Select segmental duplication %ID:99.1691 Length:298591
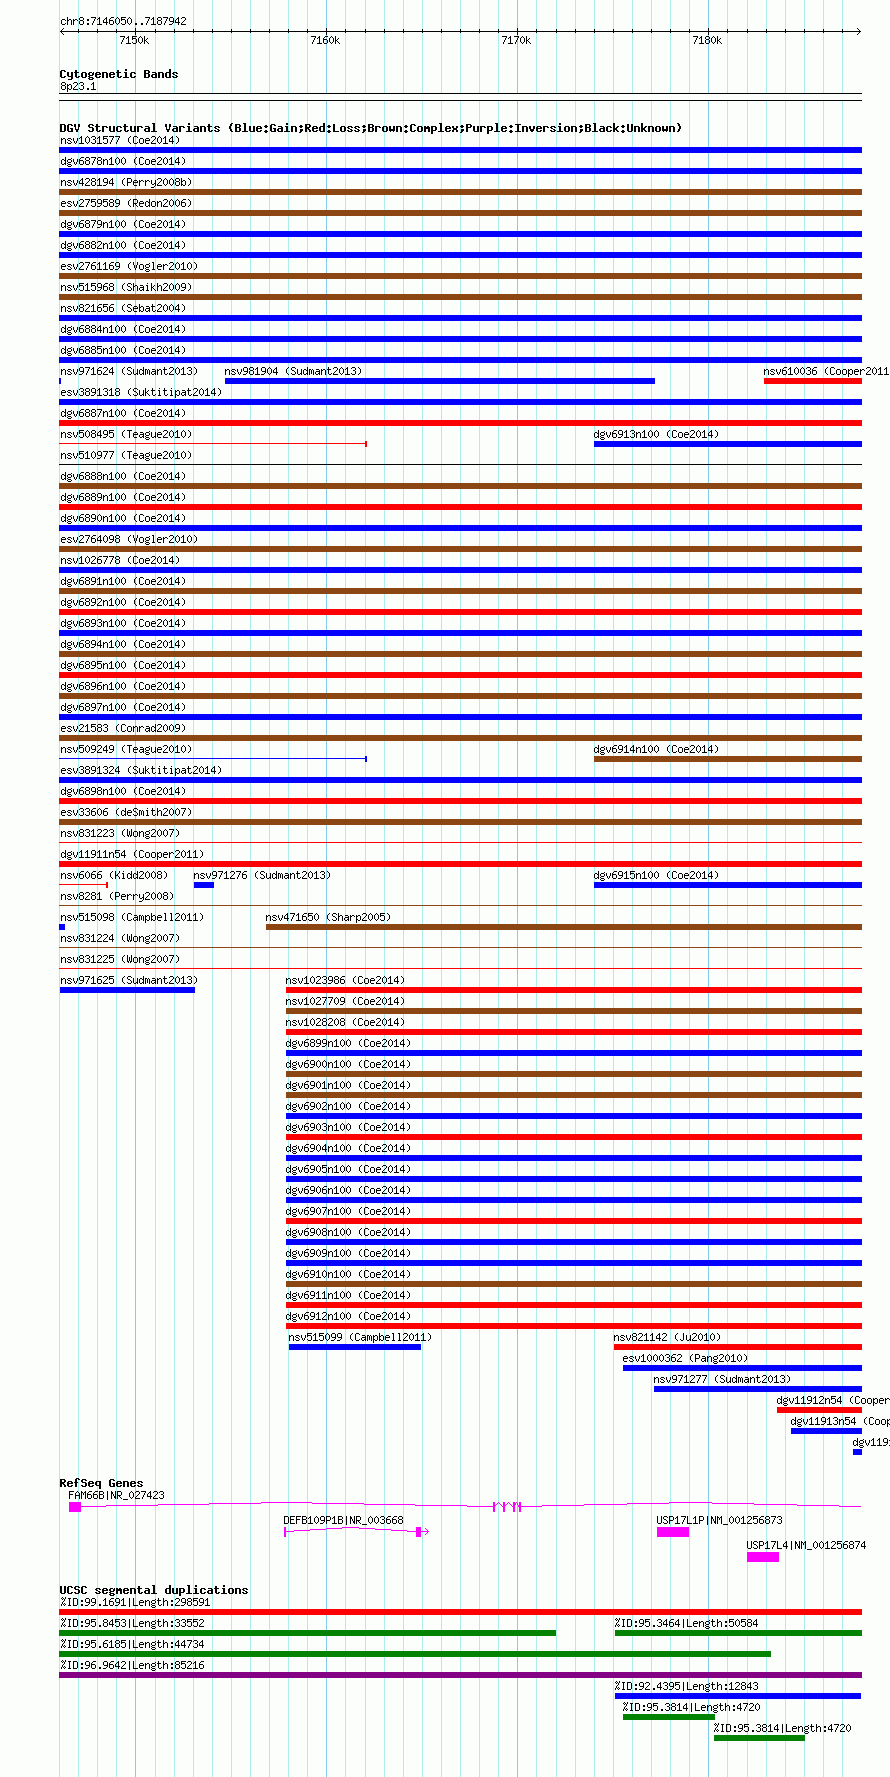 [x=135, y=1602]
